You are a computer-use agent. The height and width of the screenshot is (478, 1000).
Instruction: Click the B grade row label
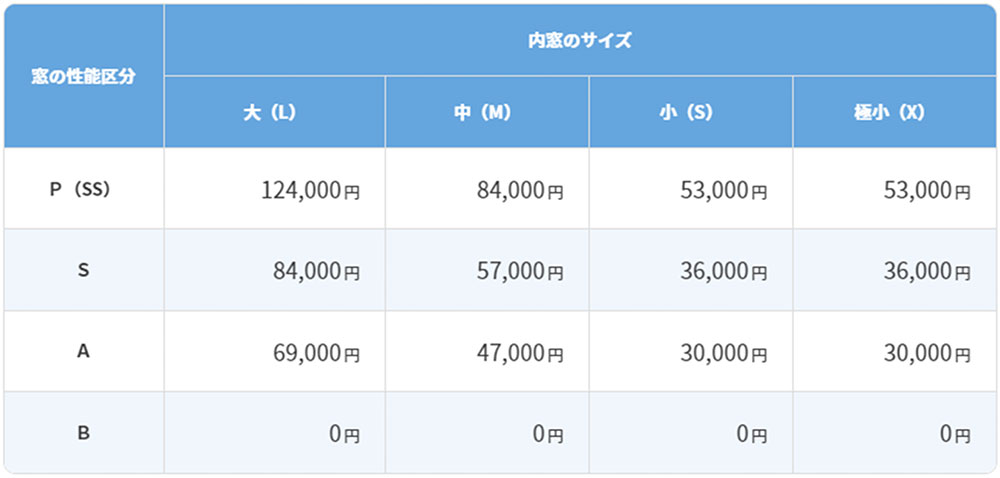(83, 433)
